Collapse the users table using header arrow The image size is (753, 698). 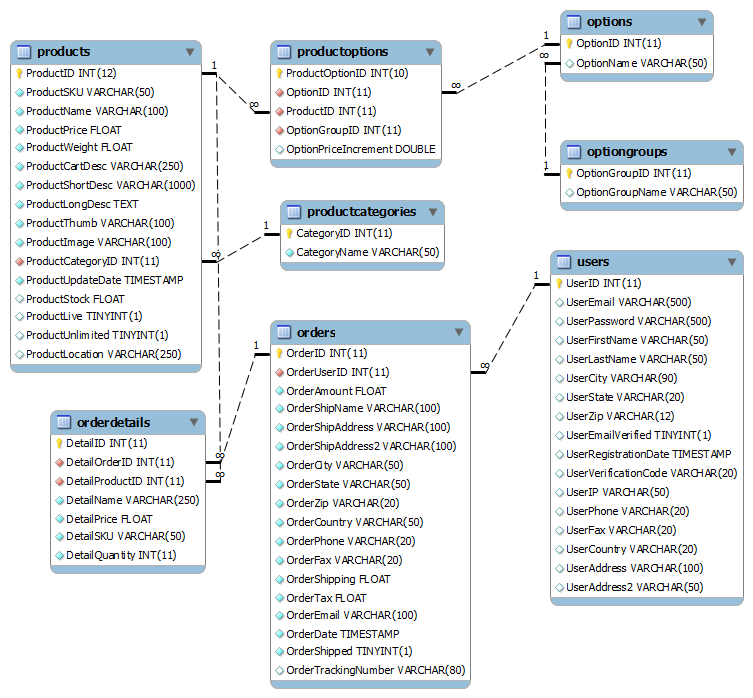click(731, 262)
